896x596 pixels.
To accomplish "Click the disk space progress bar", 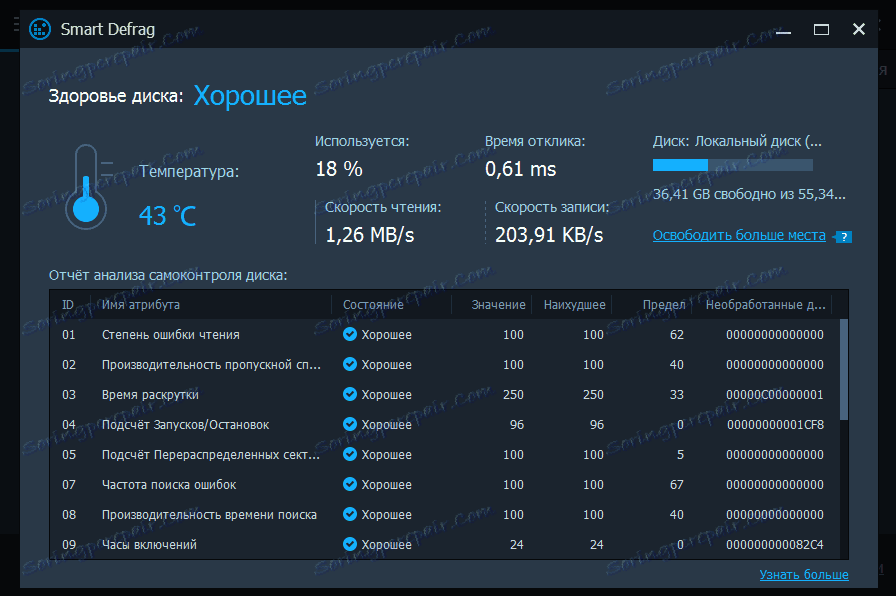I will click(733, 165).
